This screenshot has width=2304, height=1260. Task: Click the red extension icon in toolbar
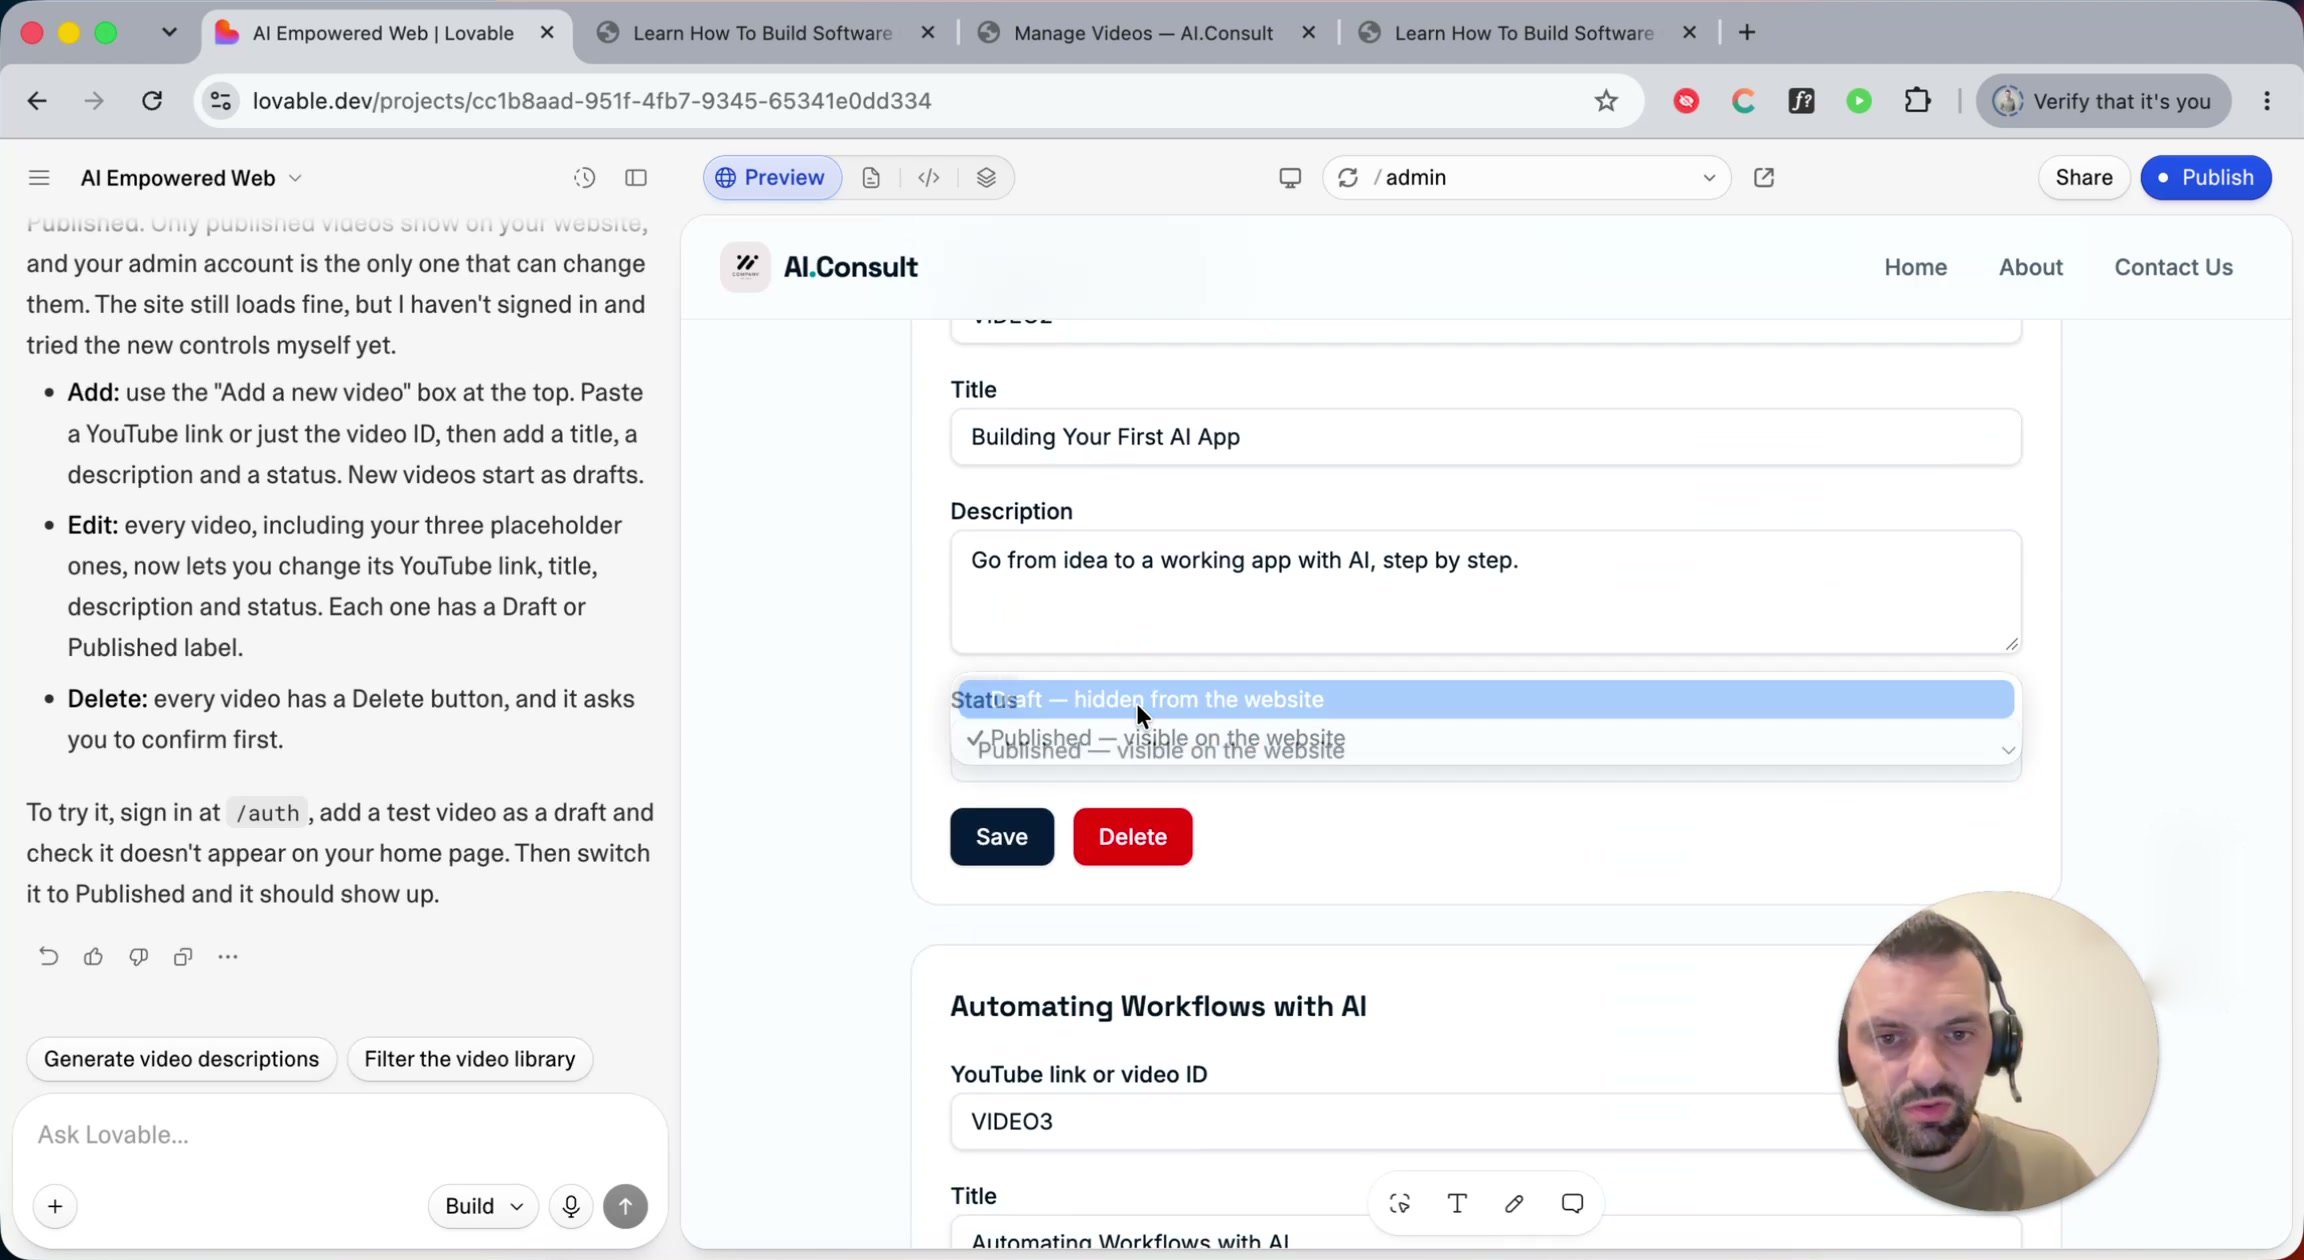pyautogui.click(x=1686, y=101)
